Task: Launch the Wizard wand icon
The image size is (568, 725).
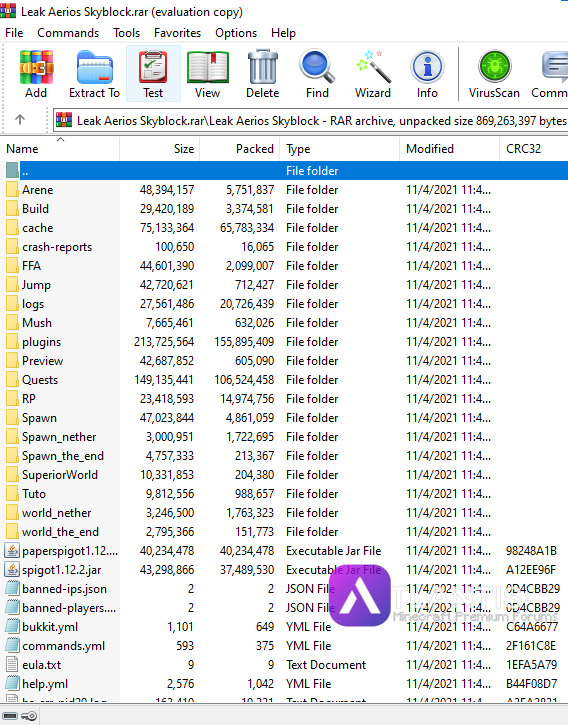Action: [x=373, y=68]
